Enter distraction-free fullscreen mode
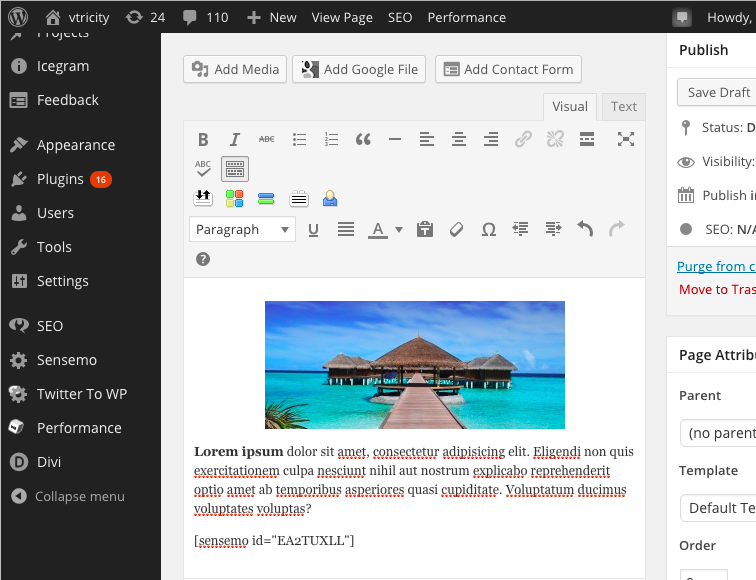 pos(626,140)
